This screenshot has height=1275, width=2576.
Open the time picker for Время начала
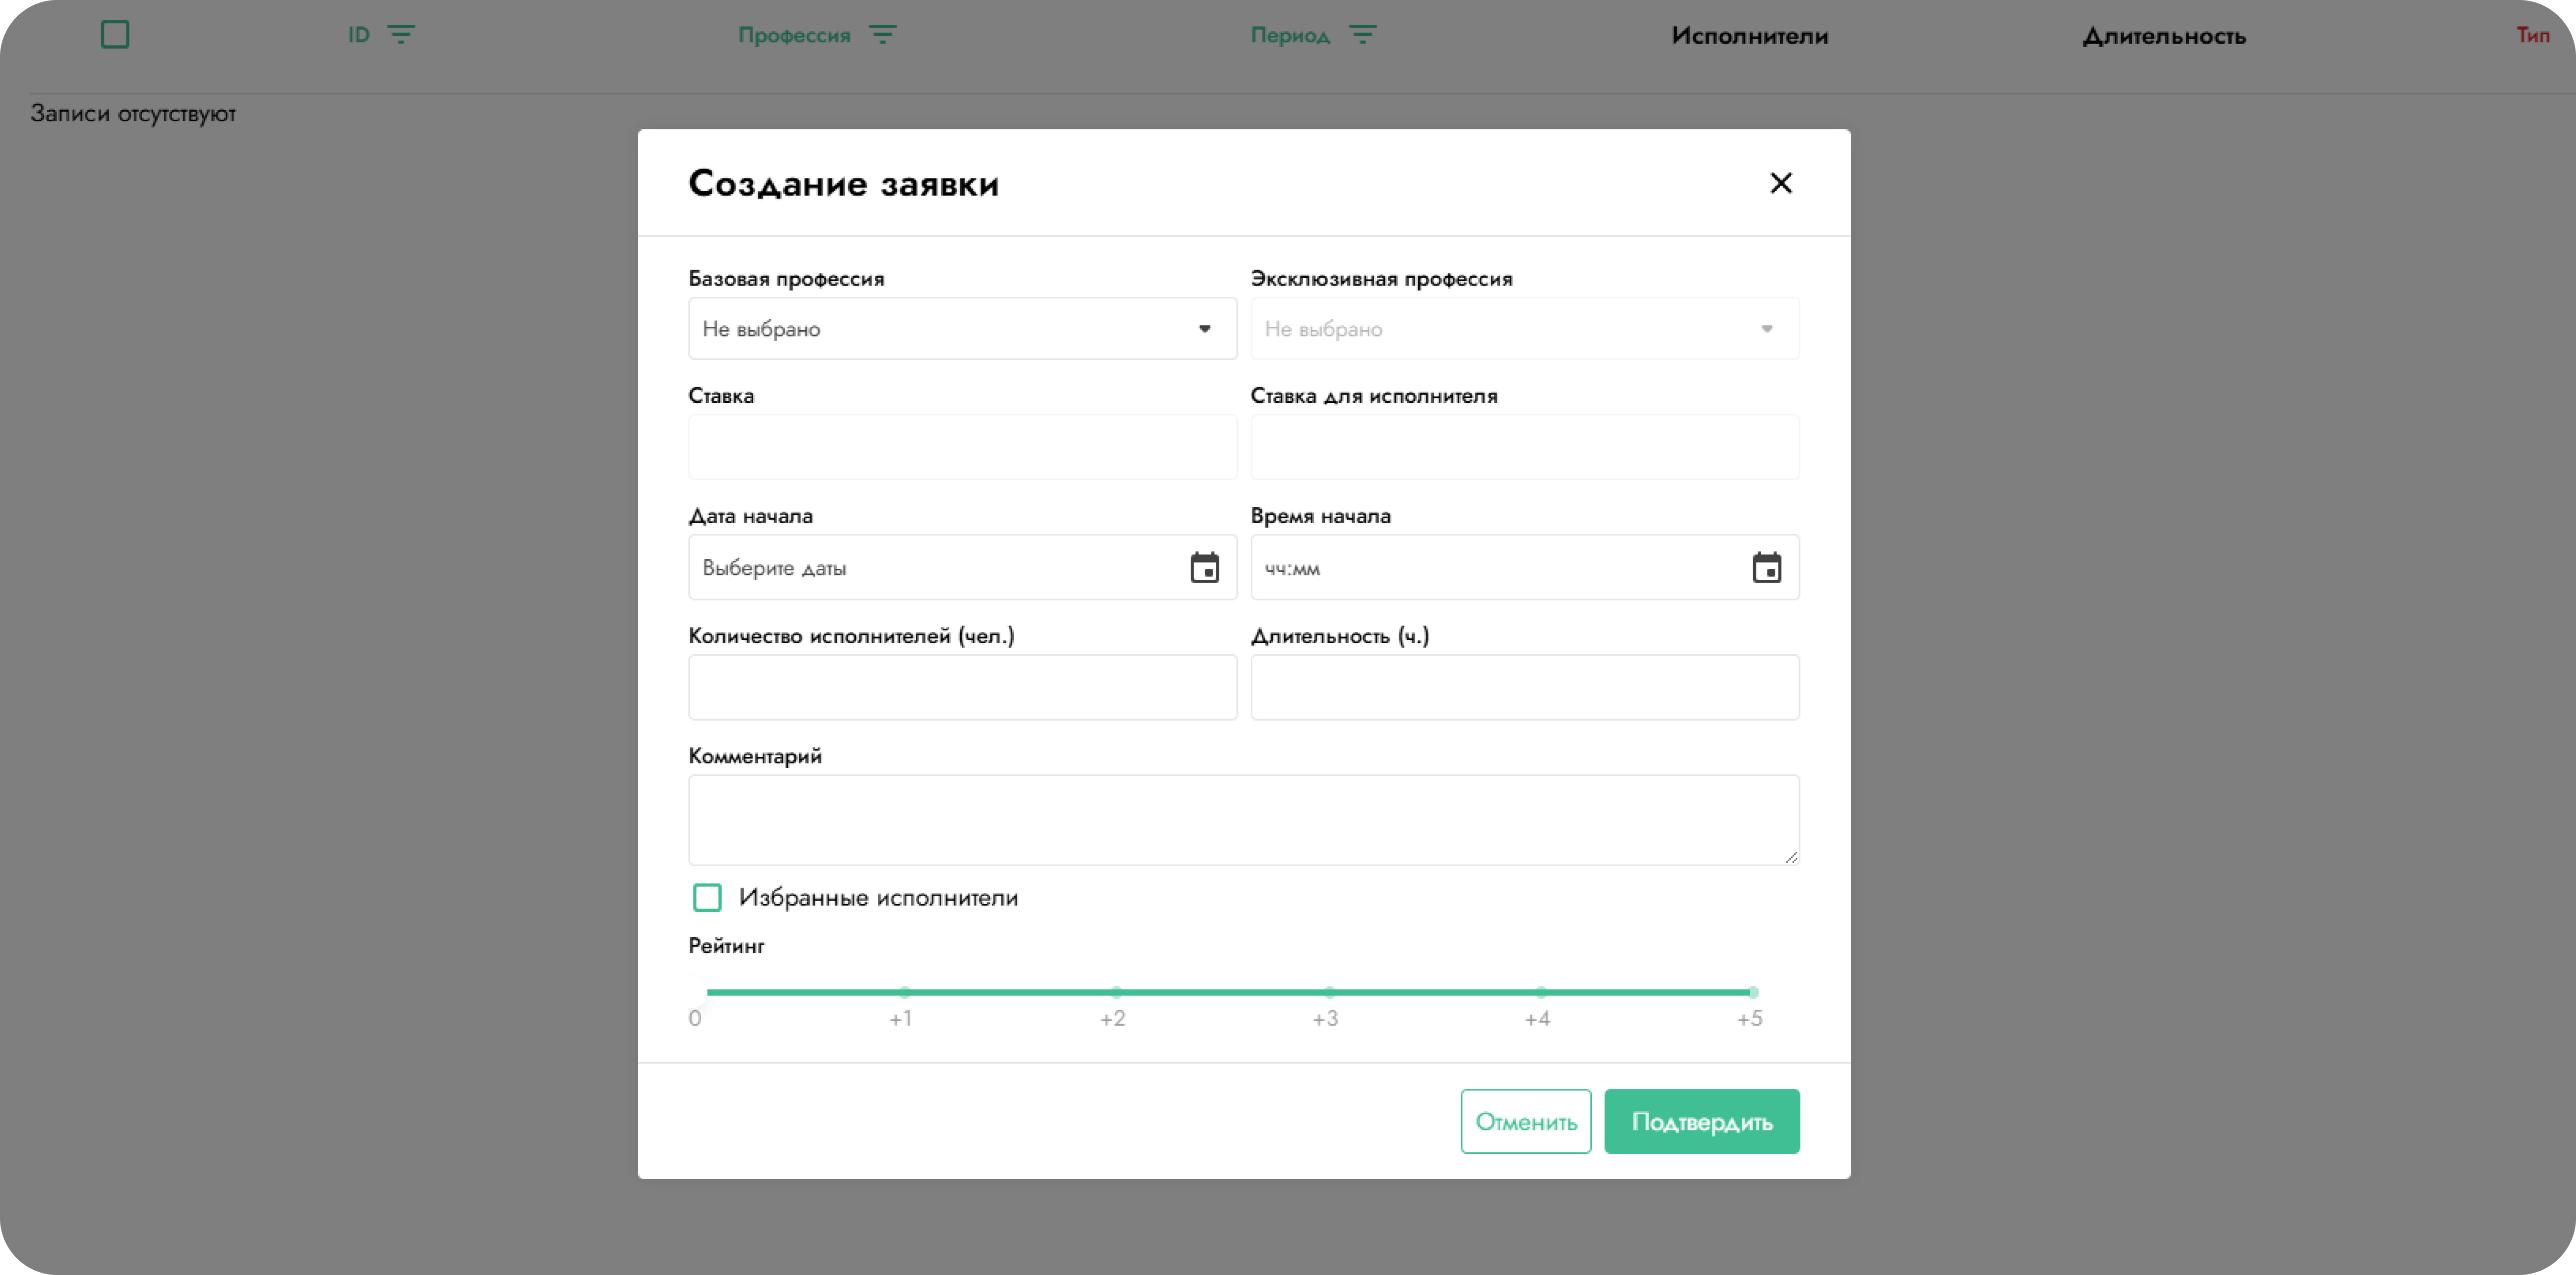click(x=1767, y=567)
